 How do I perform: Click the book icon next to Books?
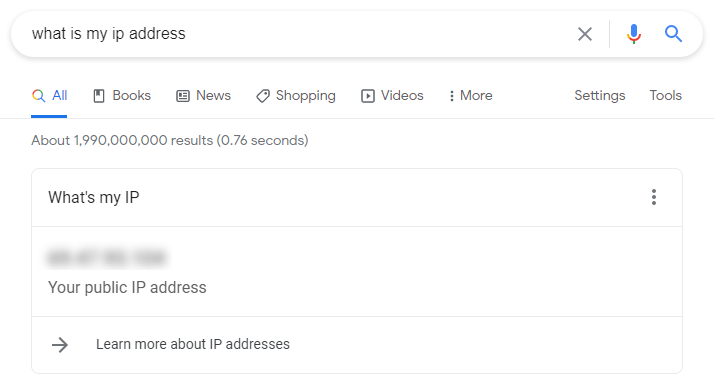tap(99, 96)
